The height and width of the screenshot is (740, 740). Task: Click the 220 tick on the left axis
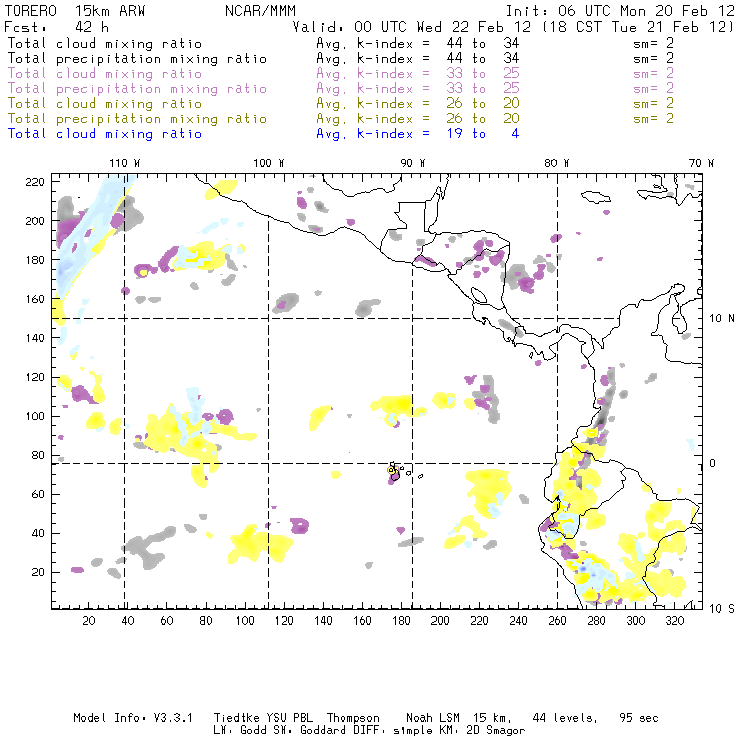pos(37,182)
